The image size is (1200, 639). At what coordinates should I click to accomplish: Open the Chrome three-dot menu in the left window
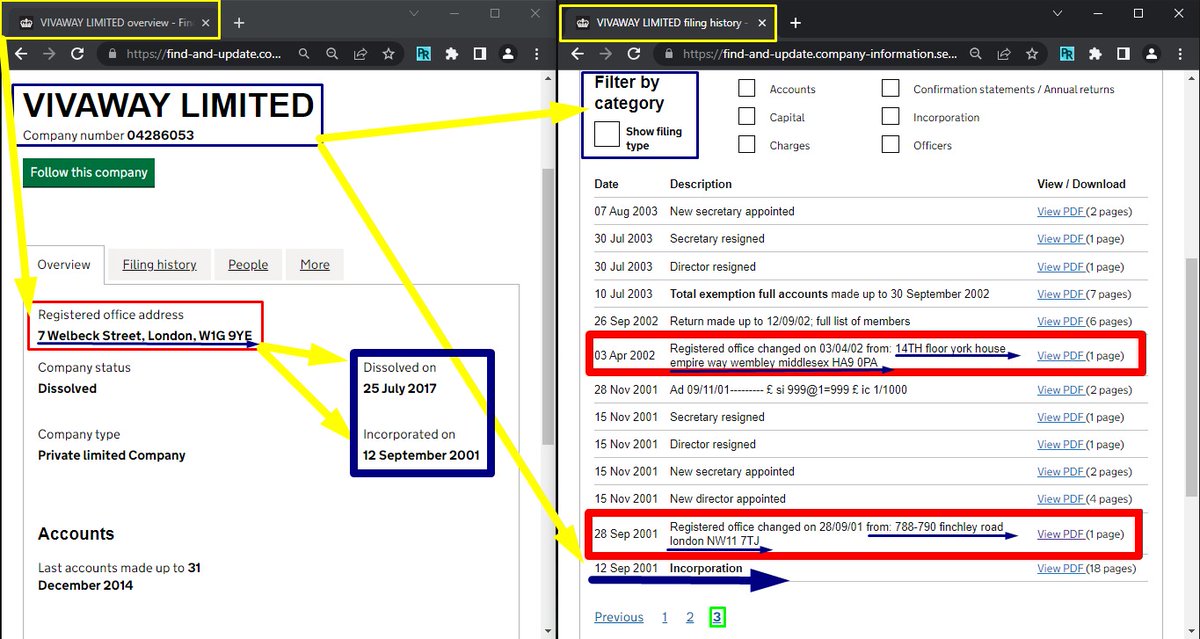[x=535, y=54]
